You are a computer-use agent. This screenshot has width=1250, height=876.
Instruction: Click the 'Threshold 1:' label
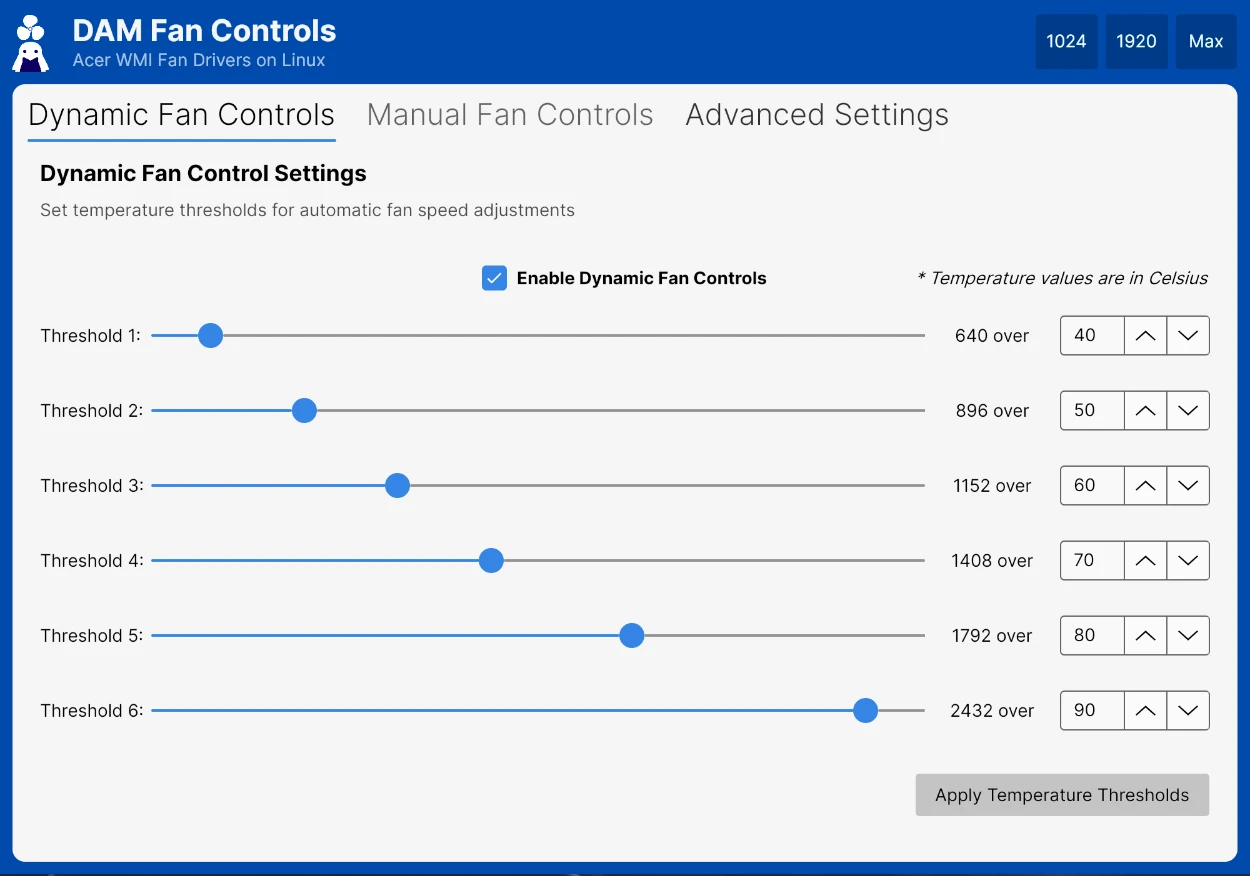[91, 336]
